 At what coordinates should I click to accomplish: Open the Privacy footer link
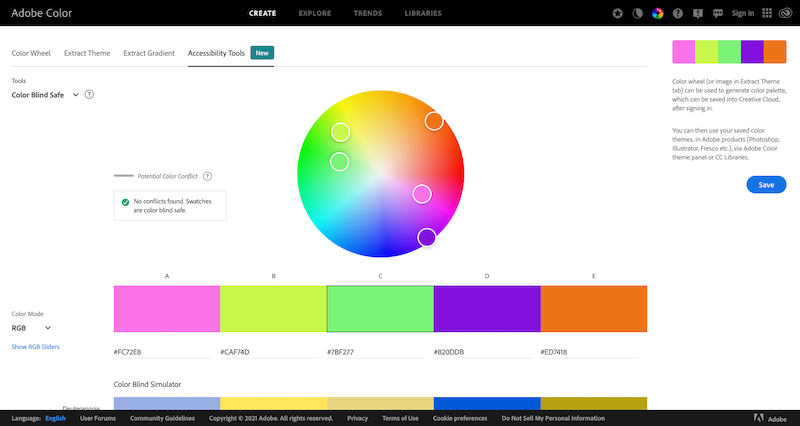[x=357, y=418]
